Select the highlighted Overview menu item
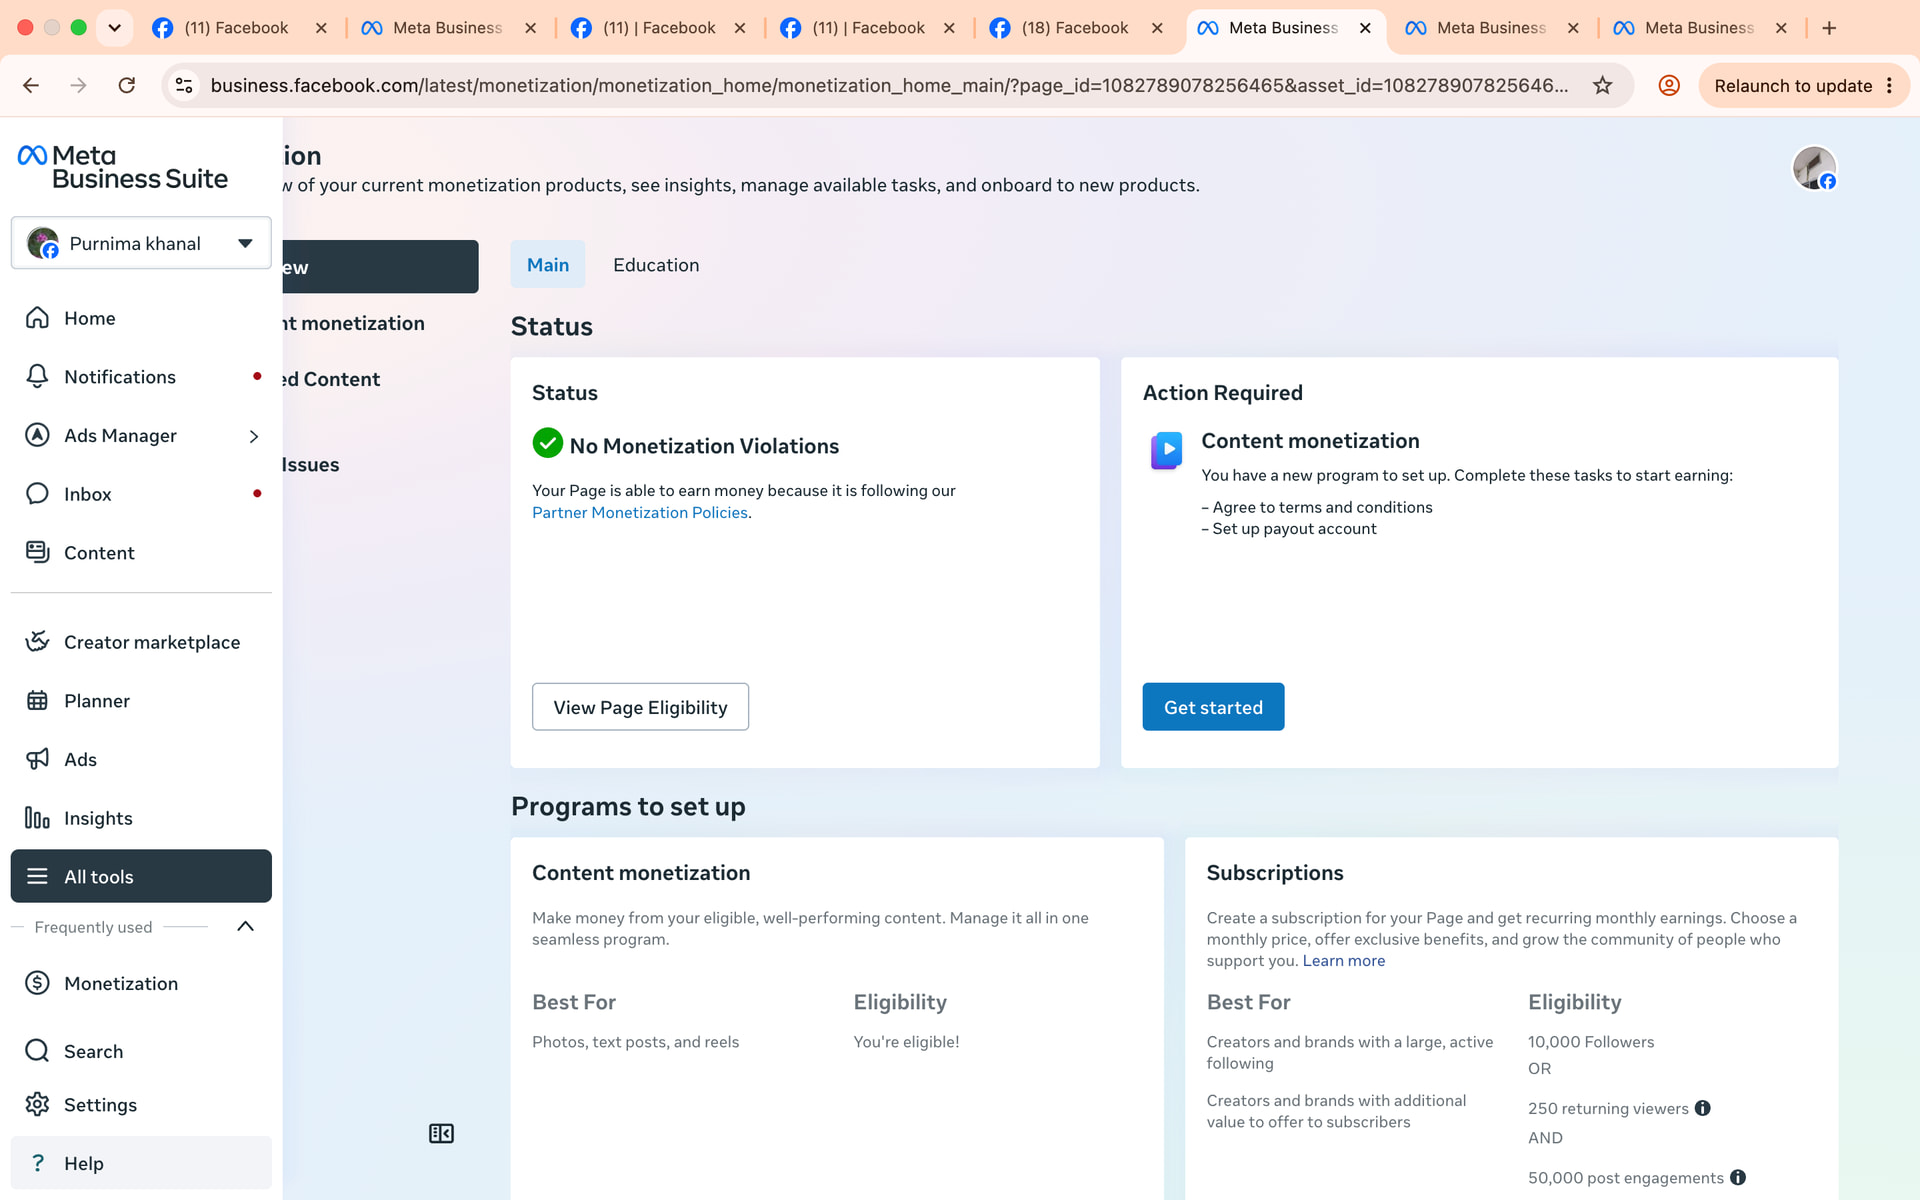The width and height of the screenshot is (1920, 1200). [x=380, y=266]
